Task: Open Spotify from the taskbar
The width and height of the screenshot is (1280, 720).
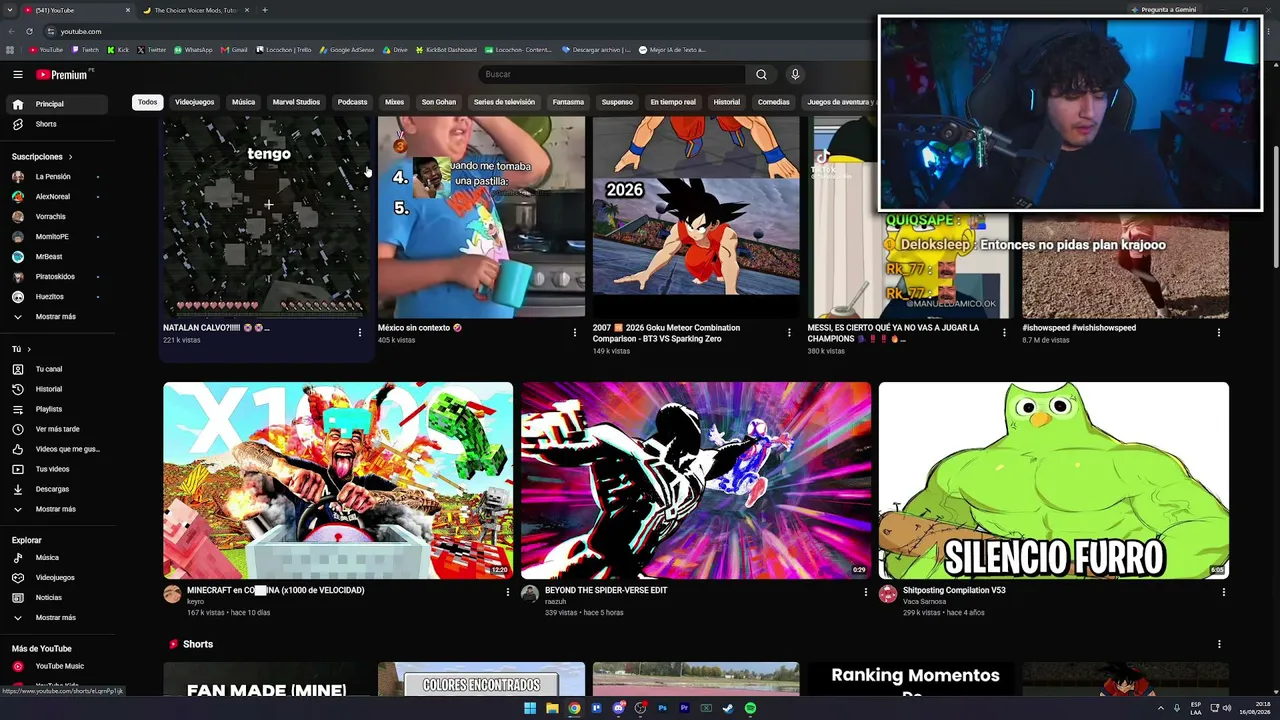Action: pos(750,708)
